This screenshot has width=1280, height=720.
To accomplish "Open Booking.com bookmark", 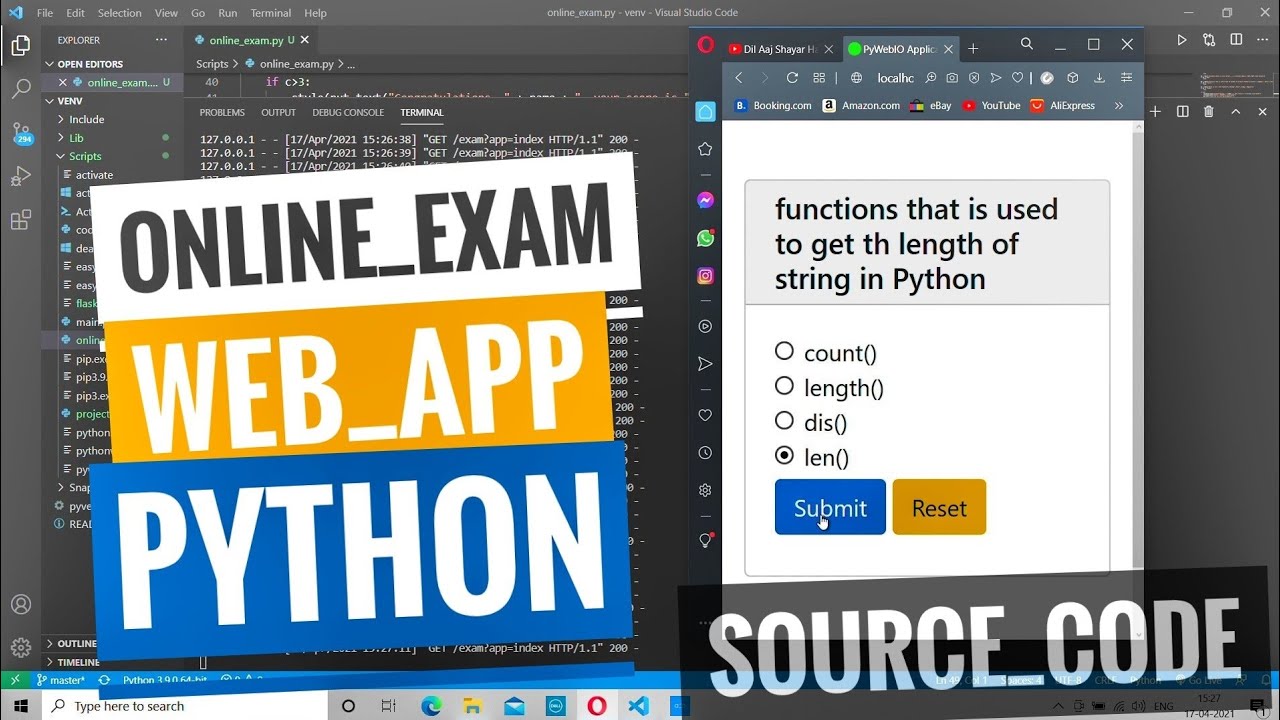I will [x=773, y=105].
